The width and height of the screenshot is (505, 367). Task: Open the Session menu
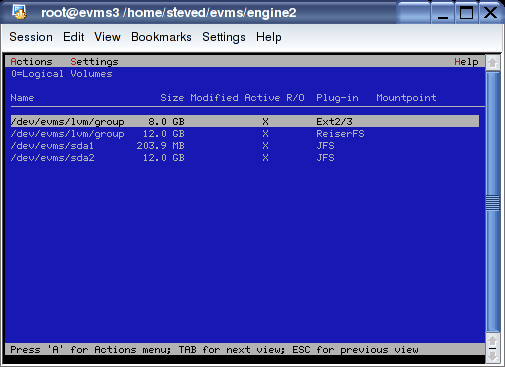point(31,37)
